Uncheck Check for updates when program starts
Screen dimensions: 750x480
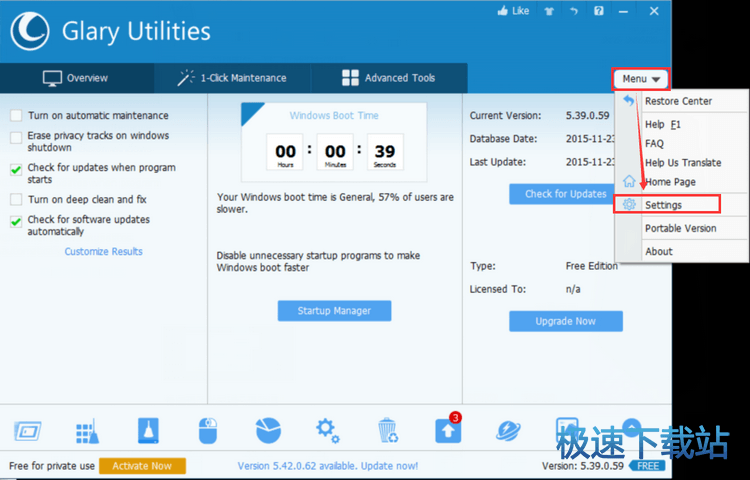[x=16, y=170]
